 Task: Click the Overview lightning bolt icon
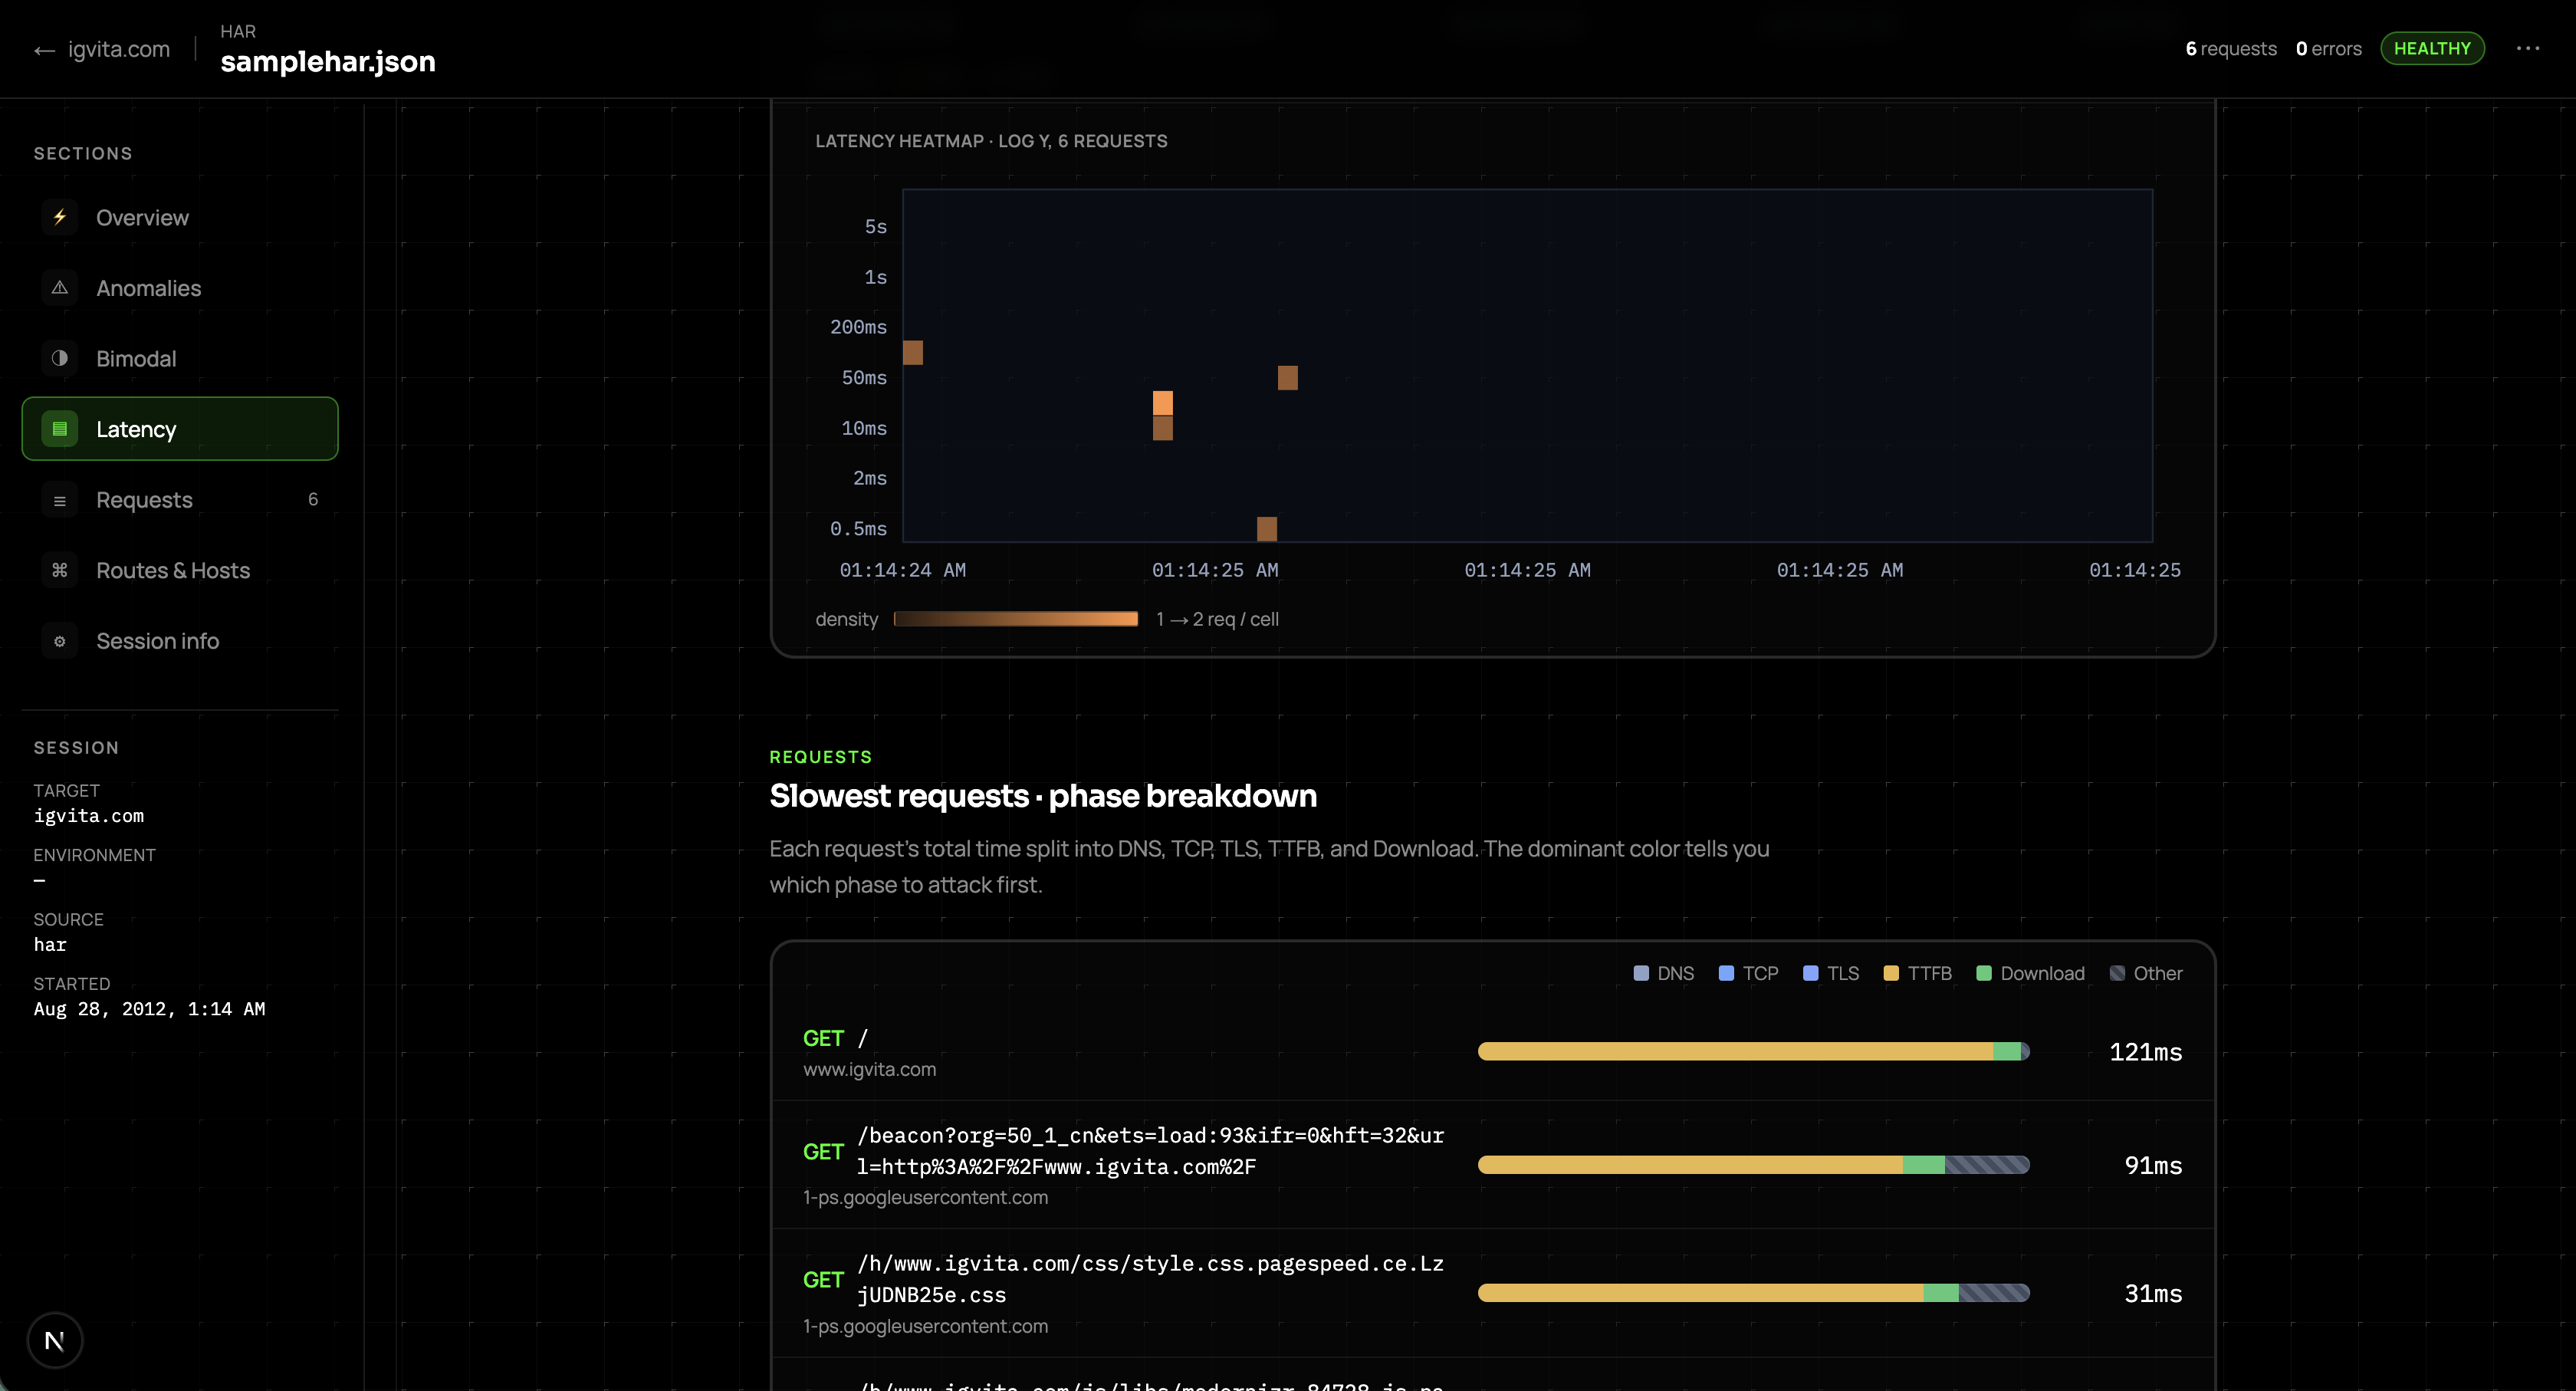(x=60, y=217)
